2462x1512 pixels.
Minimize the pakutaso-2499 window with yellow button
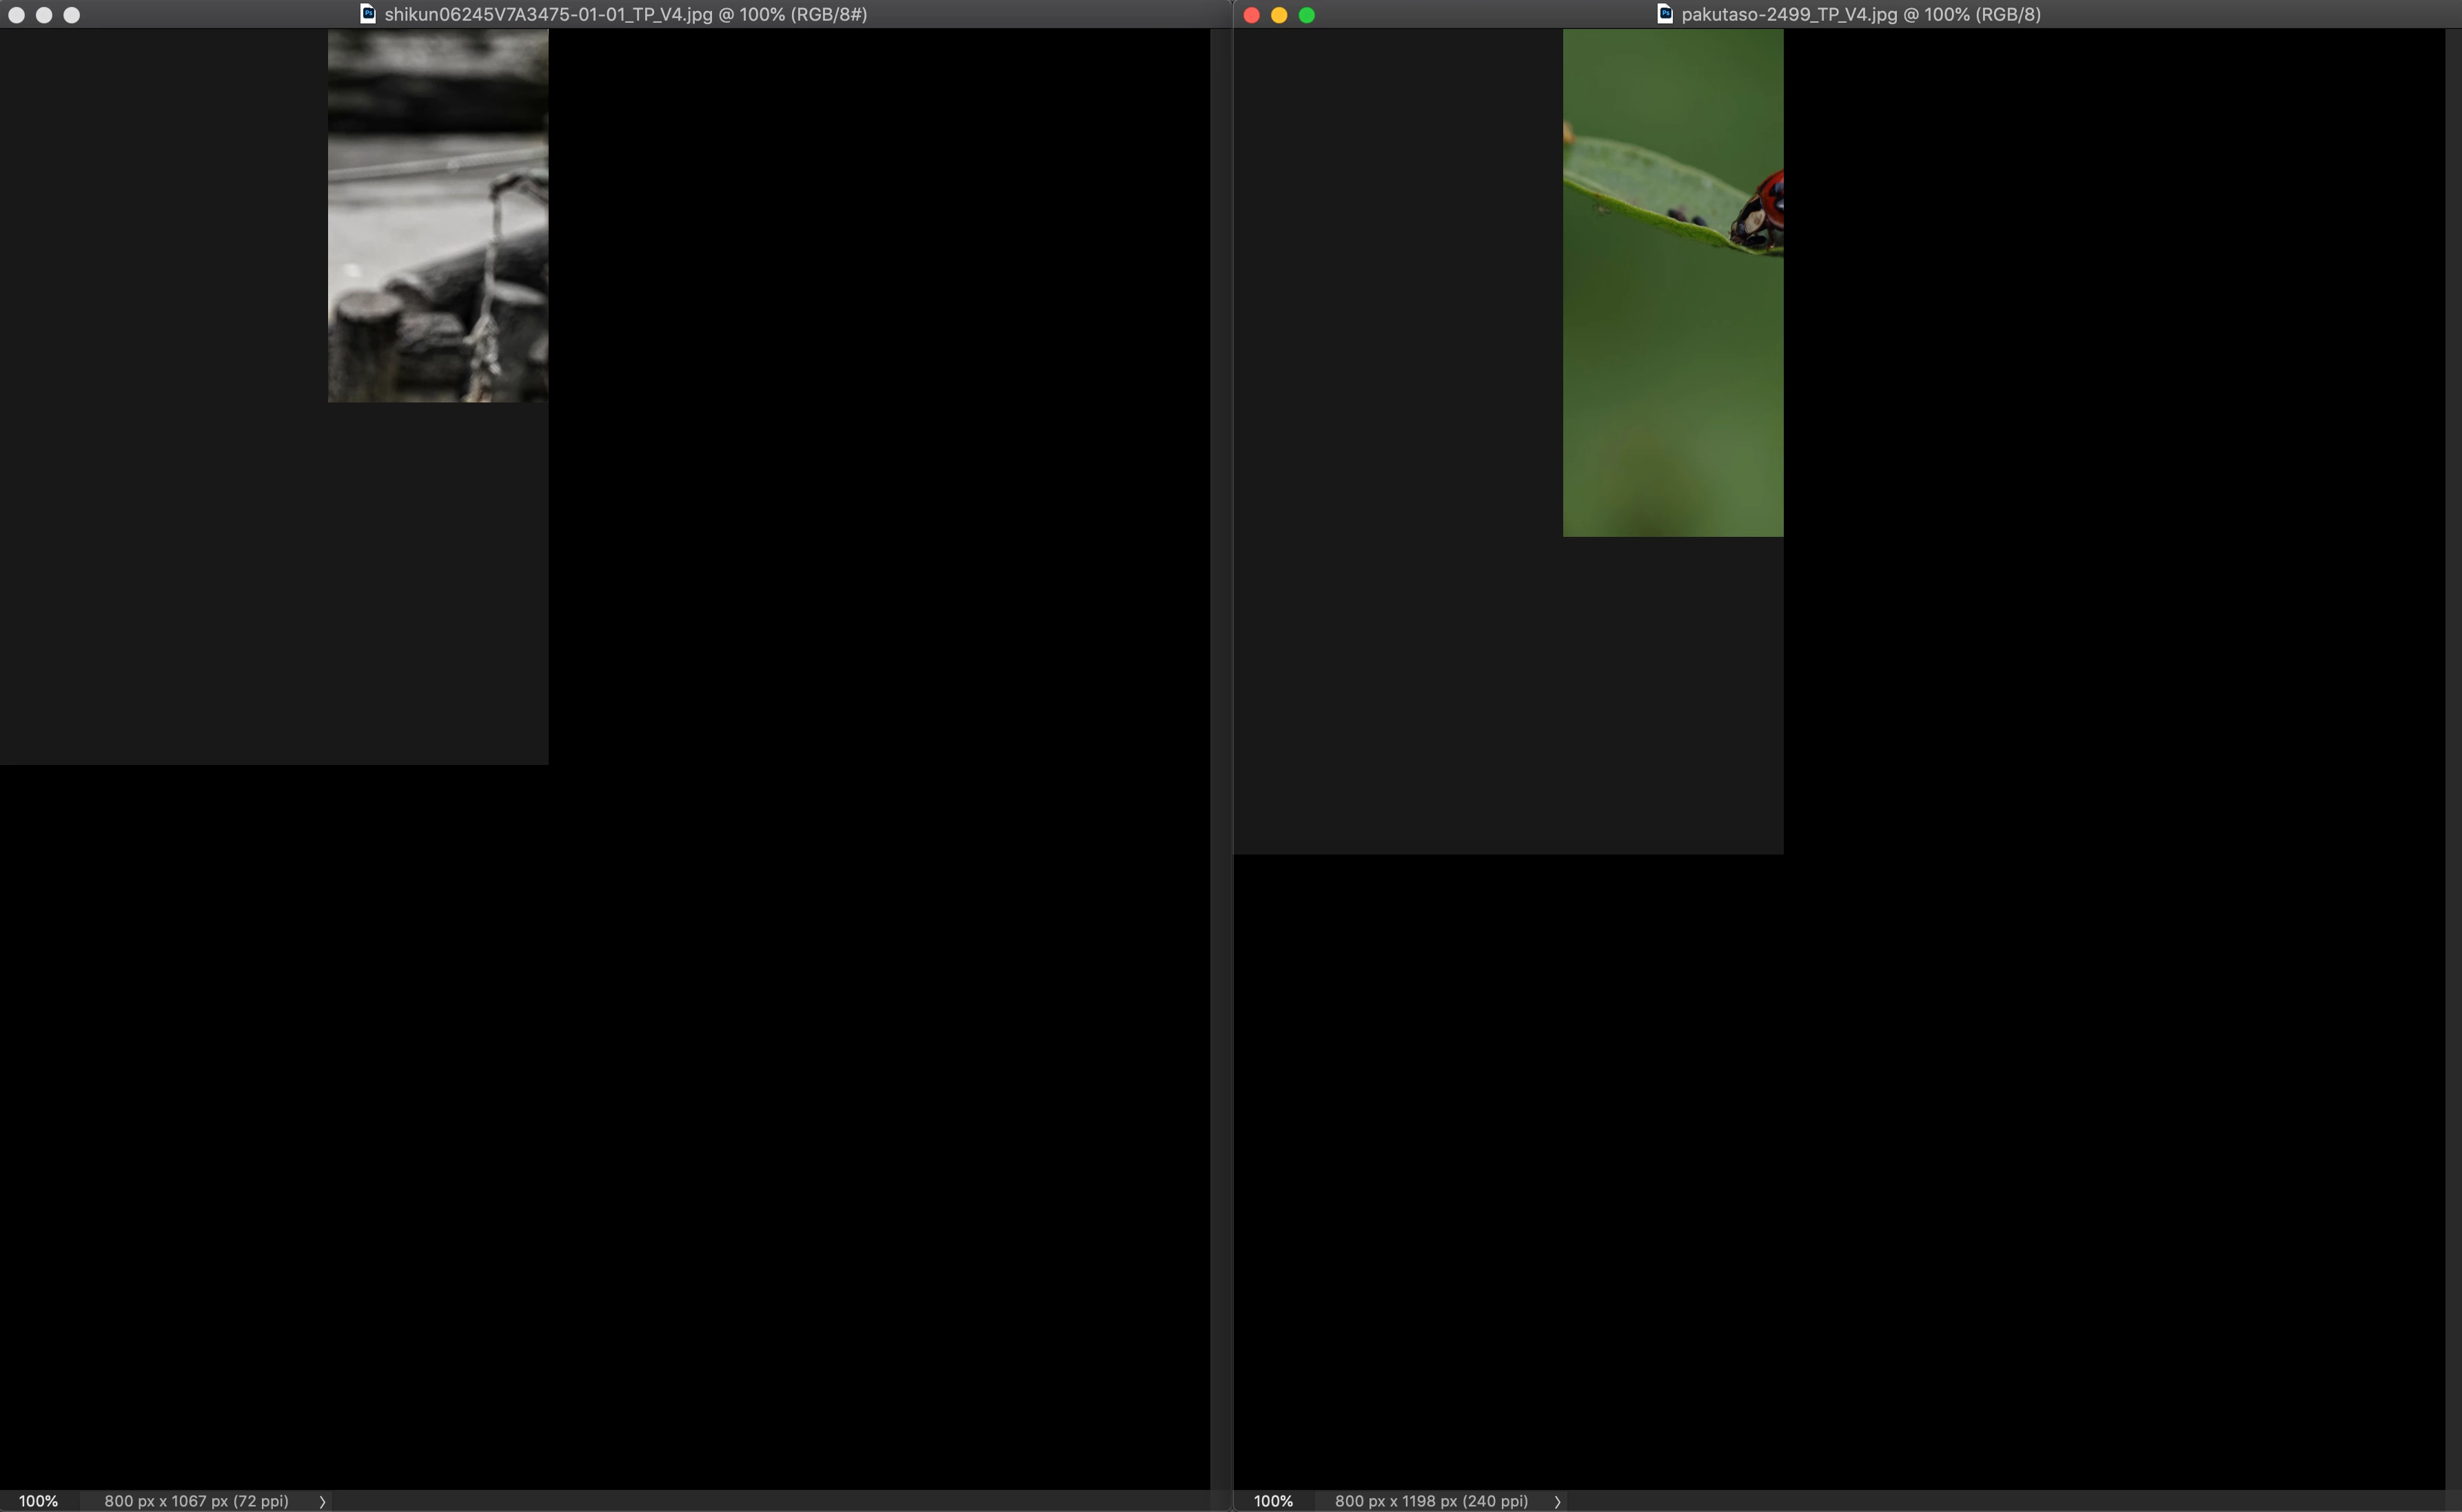tap(1279, 15)
